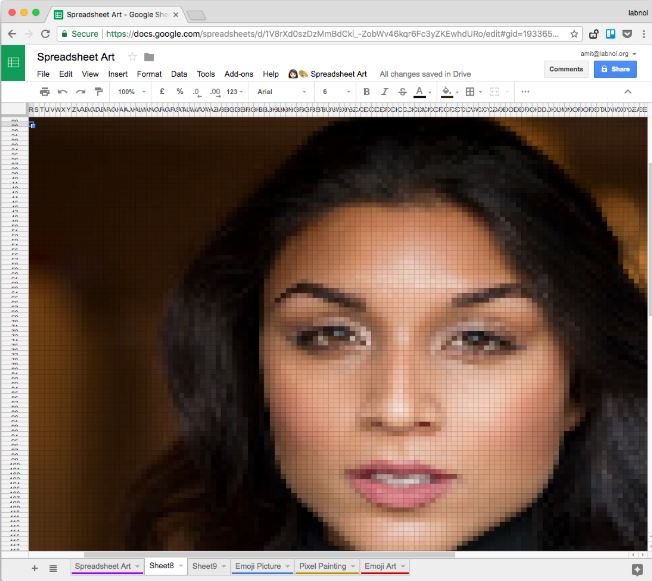The width and height of the screenshot is (652, 581).
Task: Open the Emoji Picture tab dropdown arrow
Action: [x=287, y=566]
